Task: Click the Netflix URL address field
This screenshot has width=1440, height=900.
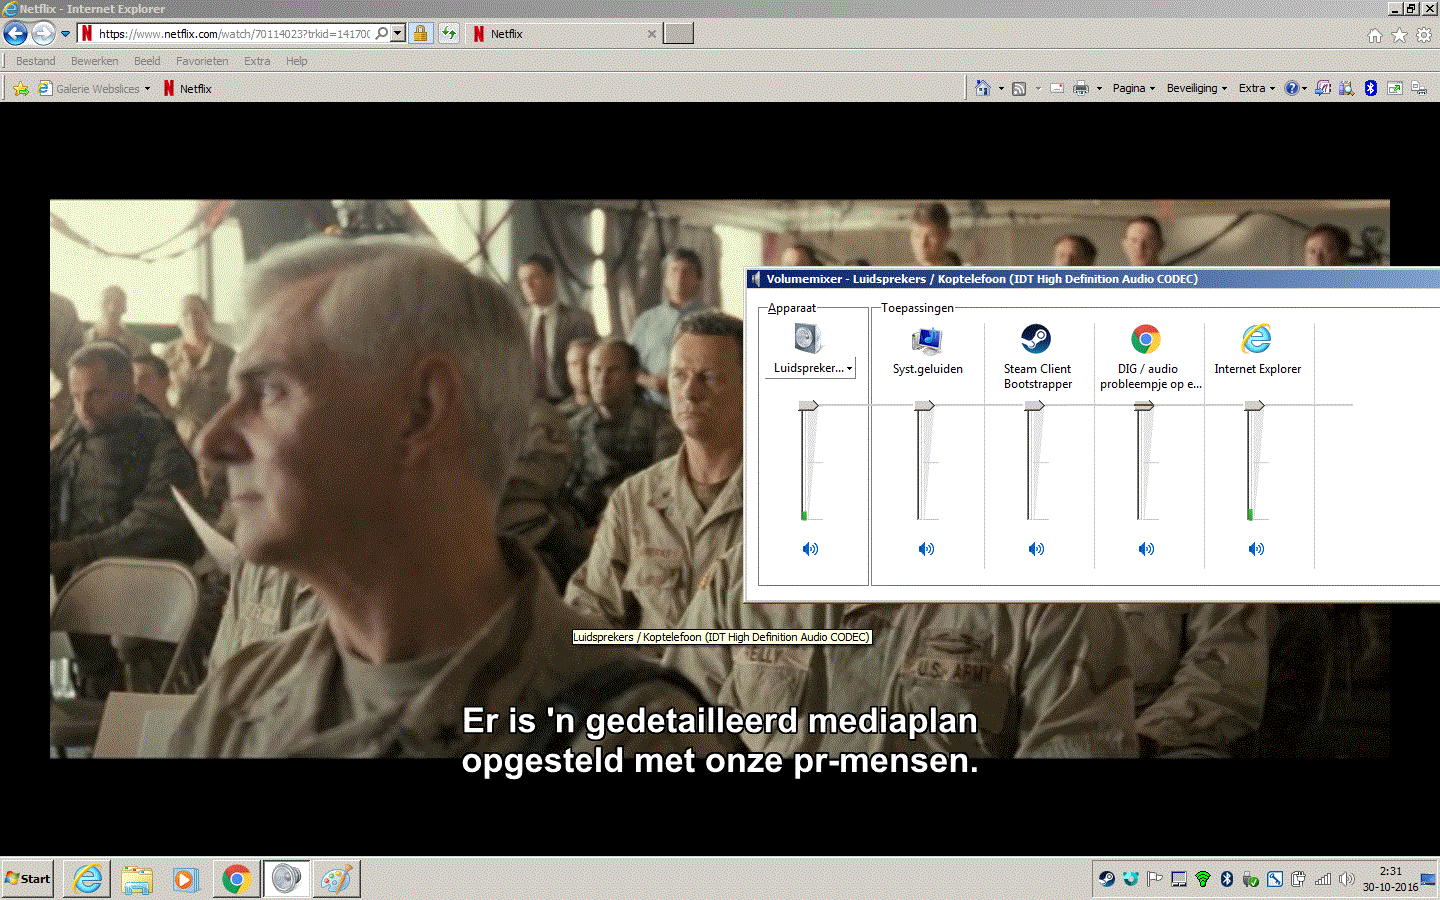Action: click(234, 33)
